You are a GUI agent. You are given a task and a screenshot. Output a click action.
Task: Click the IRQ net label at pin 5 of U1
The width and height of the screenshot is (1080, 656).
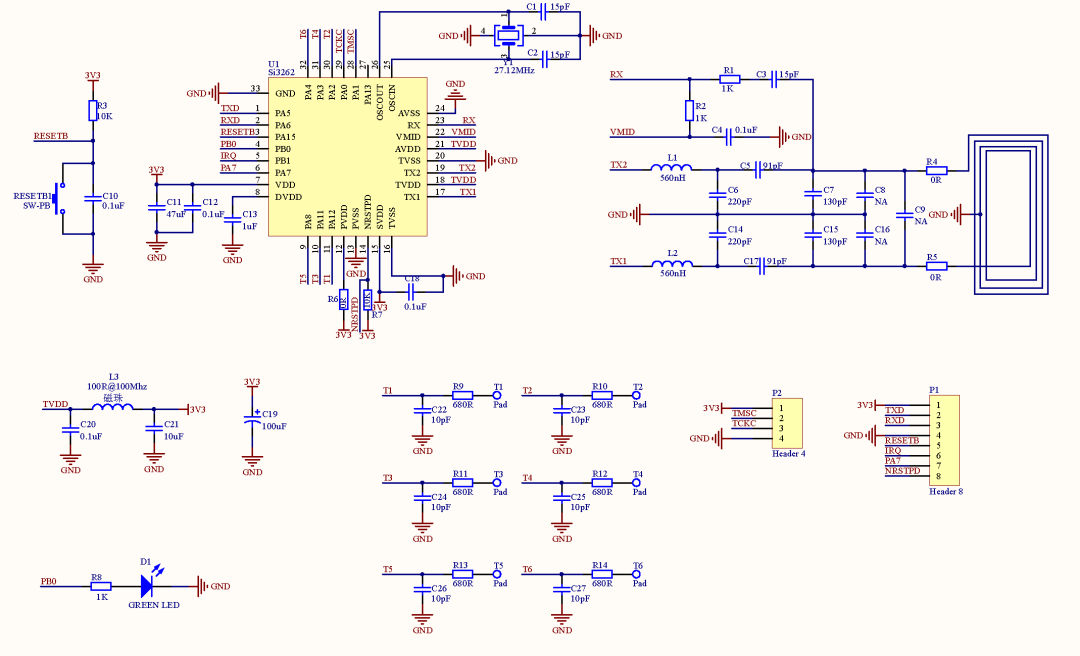click(x=228, y=156)
